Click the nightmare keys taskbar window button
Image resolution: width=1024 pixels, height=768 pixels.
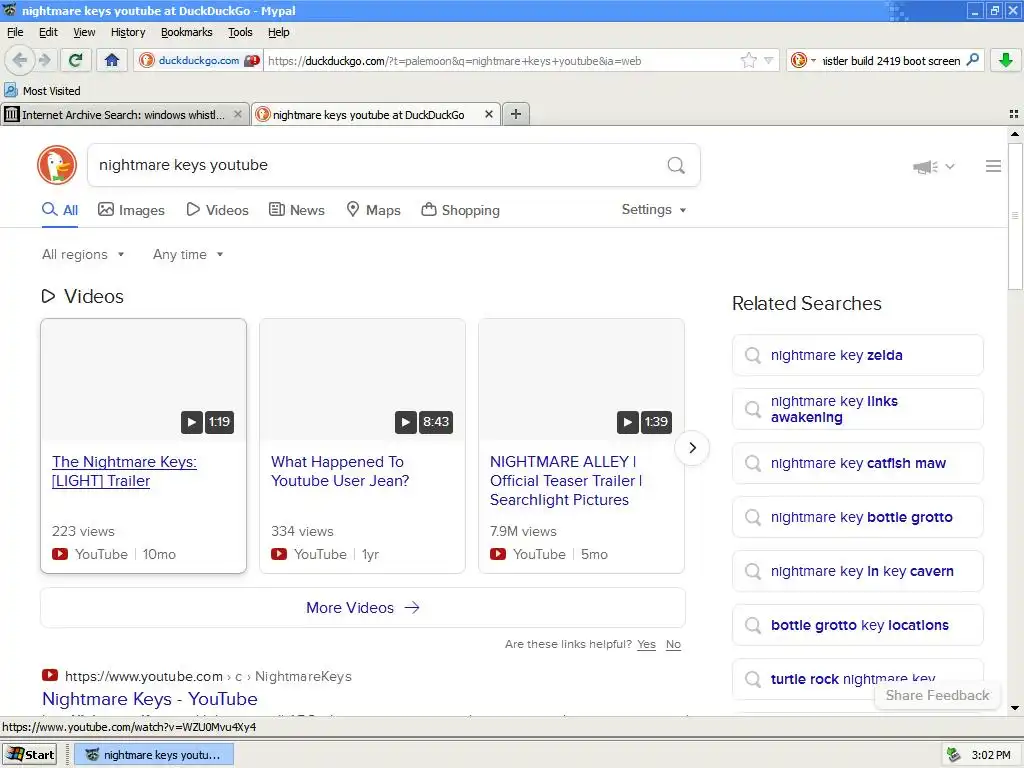(153, 755)
